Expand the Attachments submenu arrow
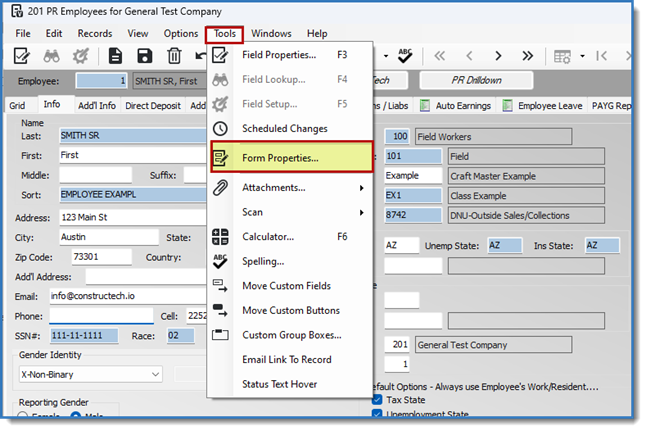 tap(361, 188)
